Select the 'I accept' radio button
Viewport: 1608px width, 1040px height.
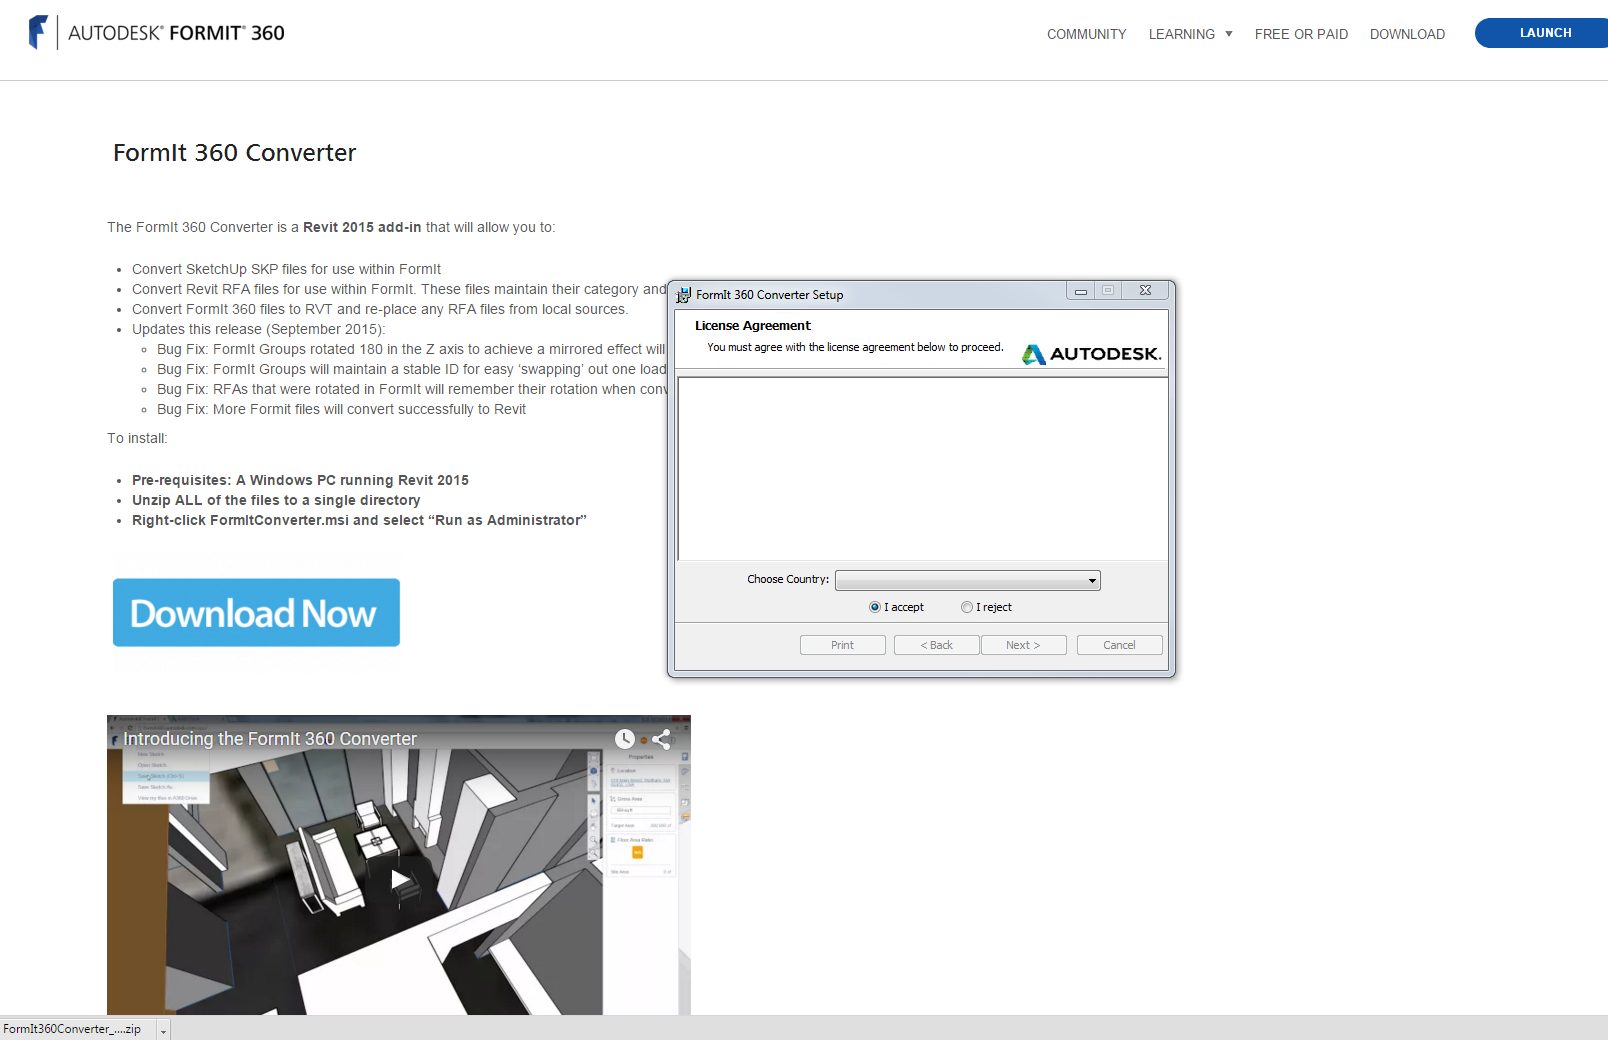point(875,607)
